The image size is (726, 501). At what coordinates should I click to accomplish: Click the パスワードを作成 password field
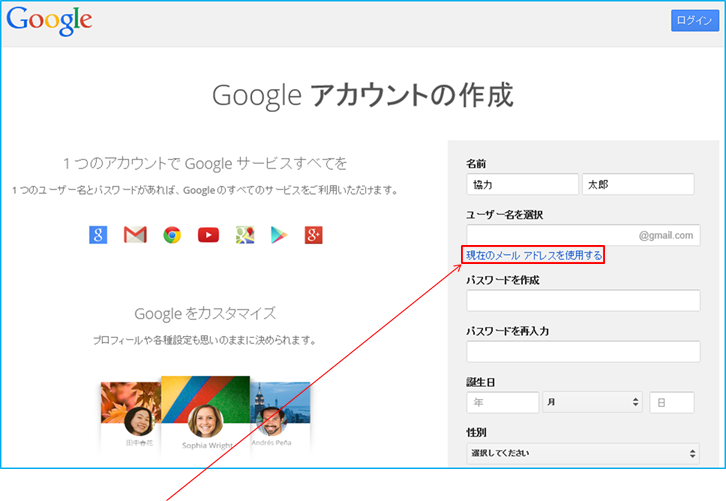(x=583, y=300)
